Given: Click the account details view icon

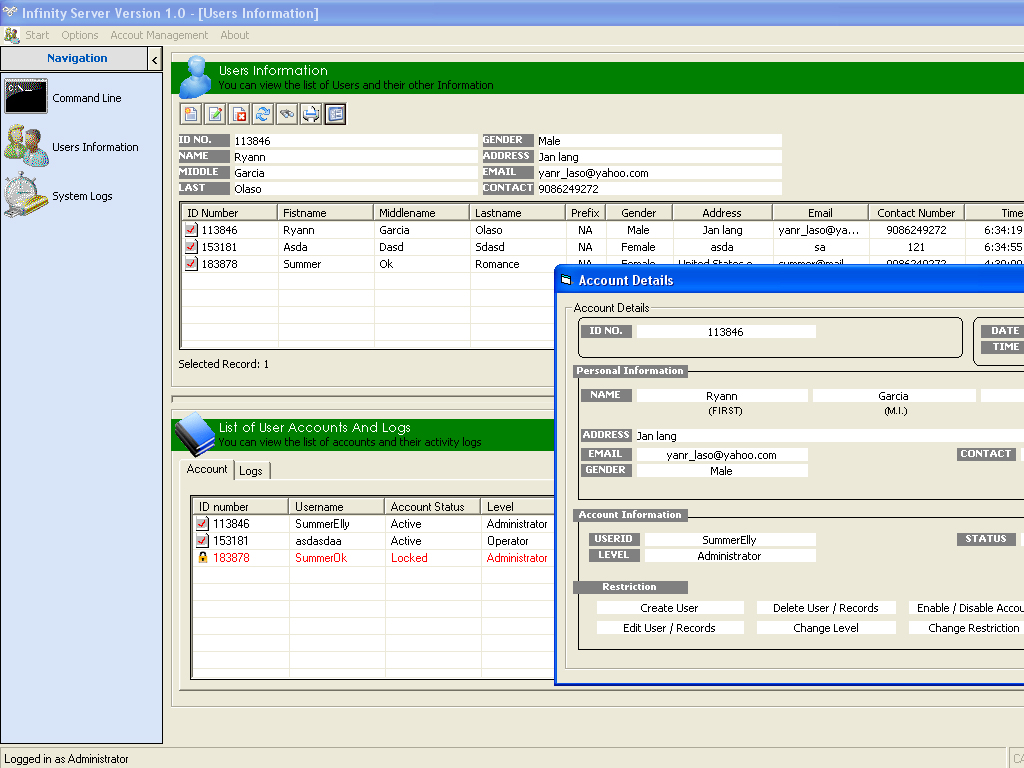Looking at the screenshot, I should tap(335, 114).
